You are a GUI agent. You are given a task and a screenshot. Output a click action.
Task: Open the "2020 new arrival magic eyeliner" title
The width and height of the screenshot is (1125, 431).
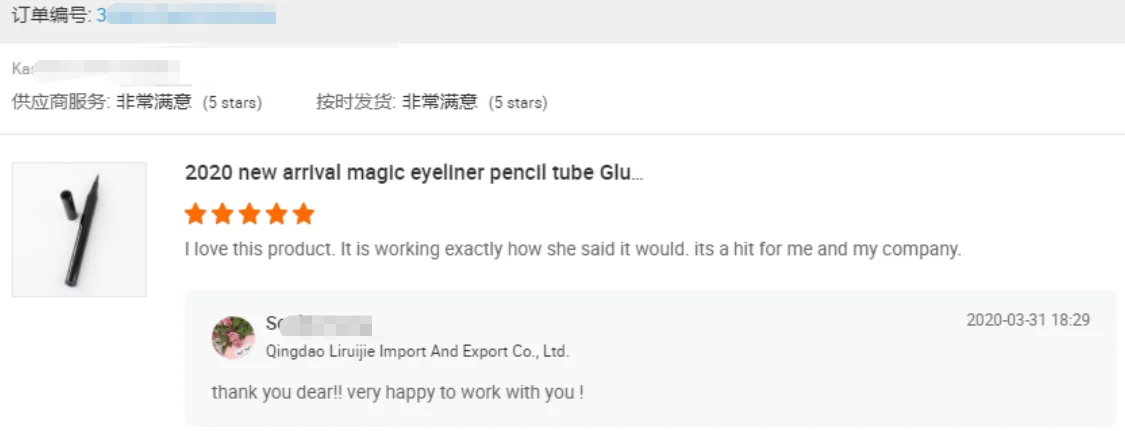414,173
